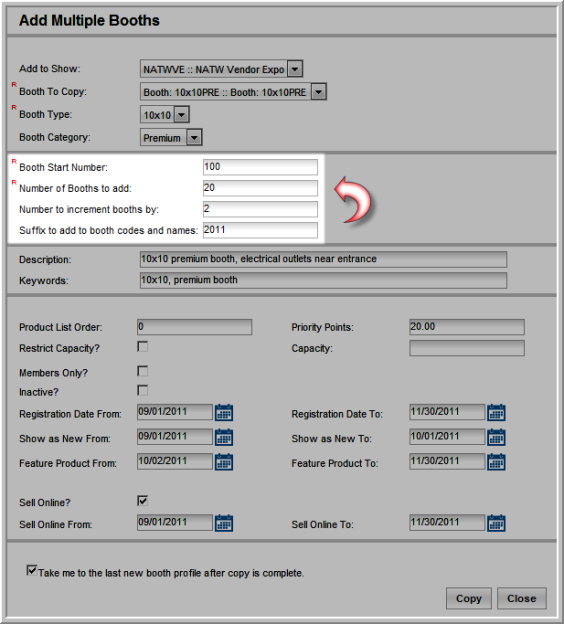Screen dimensions: 564x624
Task: Check the Members Only option
Action: pos(142,371)
